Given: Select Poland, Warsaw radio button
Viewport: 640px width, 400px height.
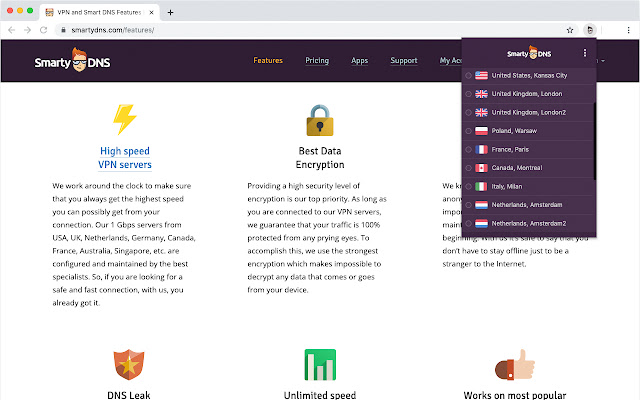Looking at the screenshot, I should point(469,131).
